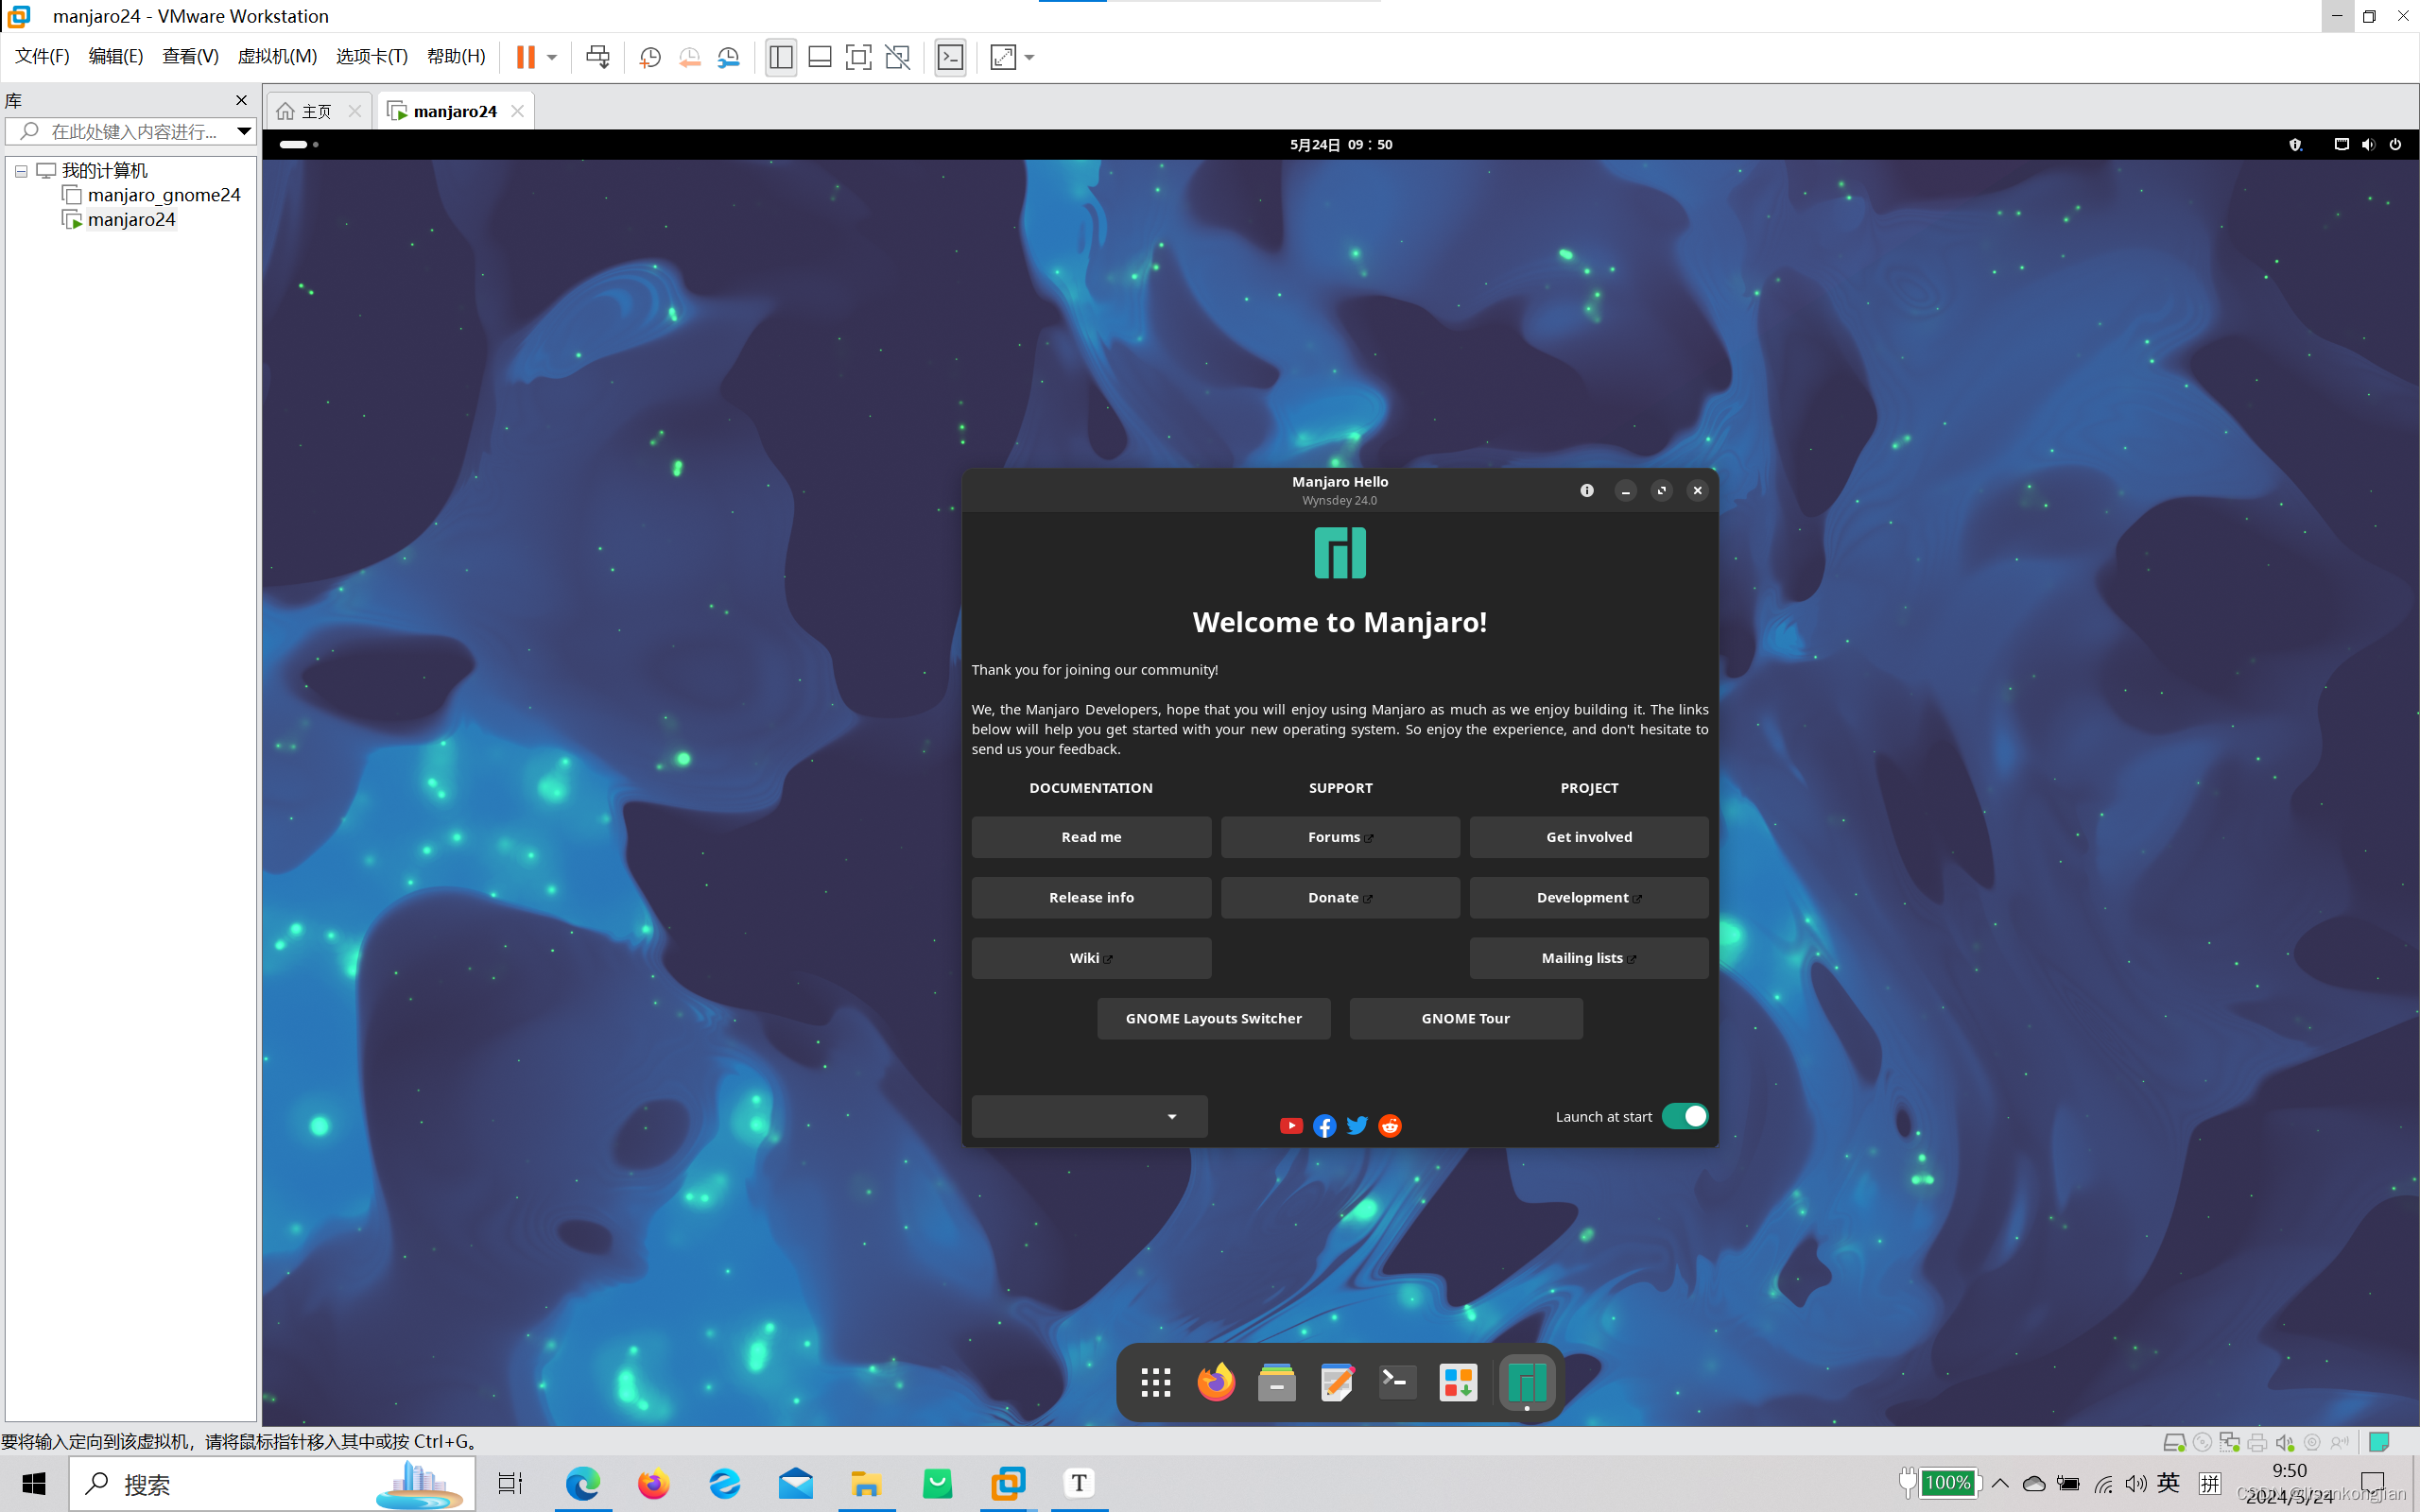
Task: Click the Read me button
Action: (x=1091, y=837)
